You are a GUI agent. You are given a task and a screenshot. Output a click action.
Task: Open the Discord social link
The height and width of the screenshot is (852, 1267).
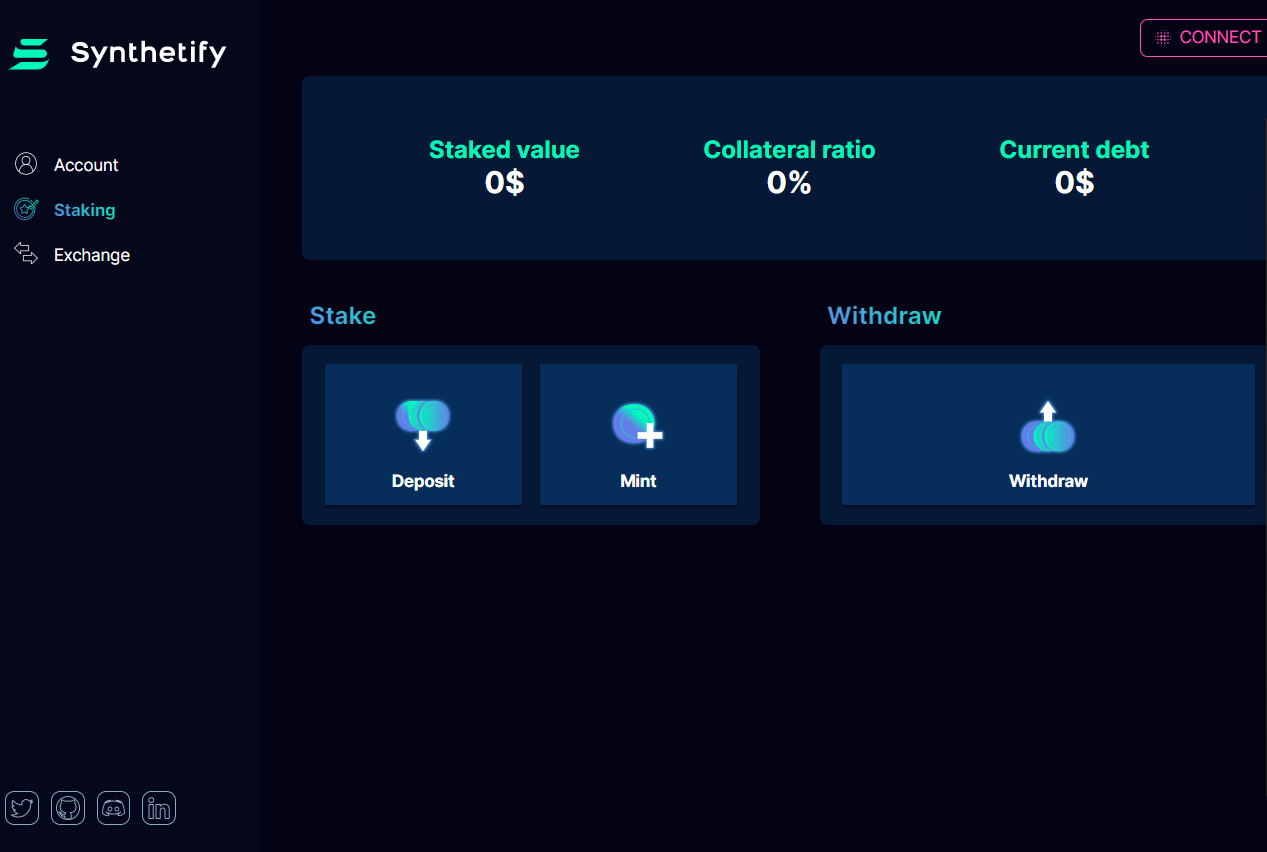[x=114, y=808]
